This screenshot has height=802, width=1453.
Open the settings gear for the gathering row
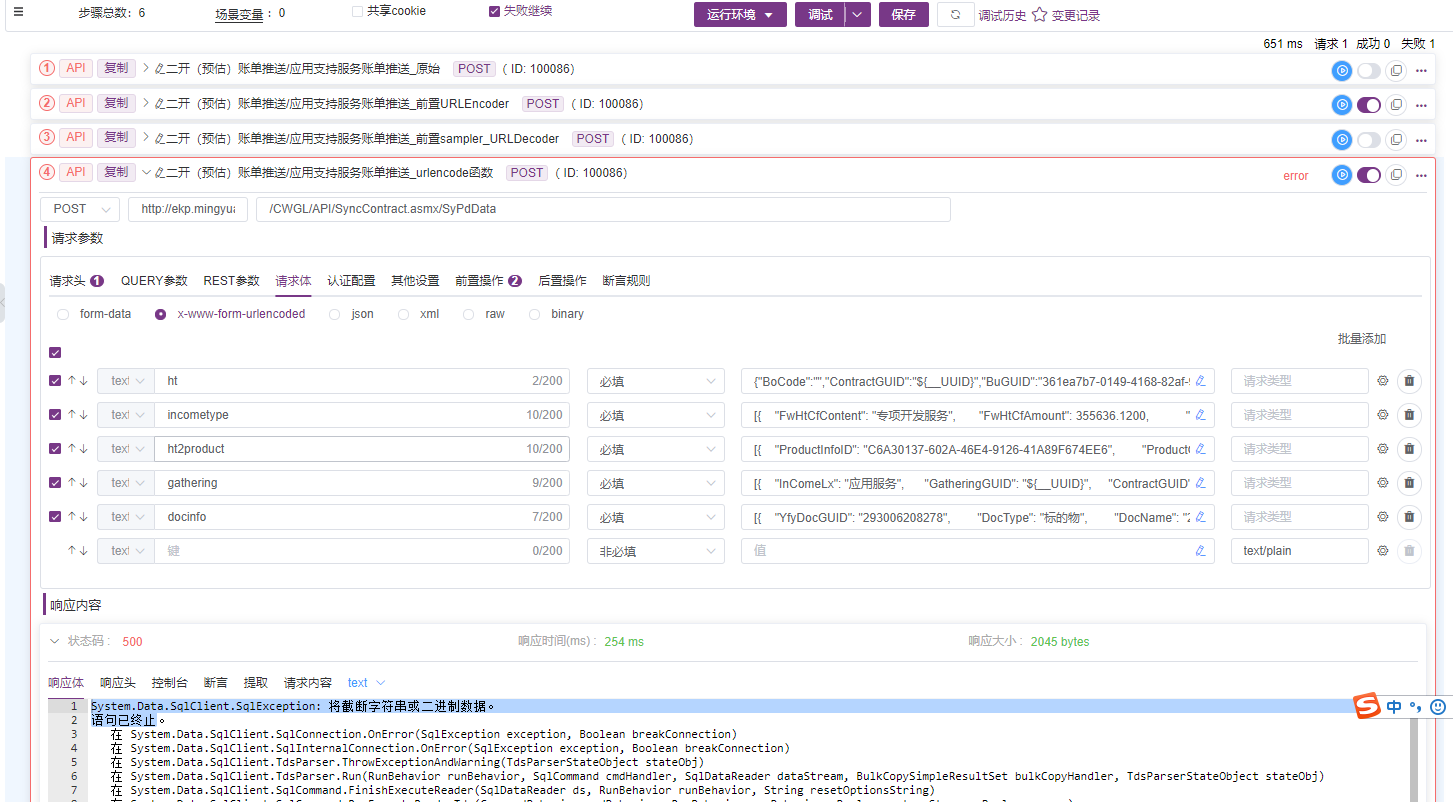pos(1383,483)
